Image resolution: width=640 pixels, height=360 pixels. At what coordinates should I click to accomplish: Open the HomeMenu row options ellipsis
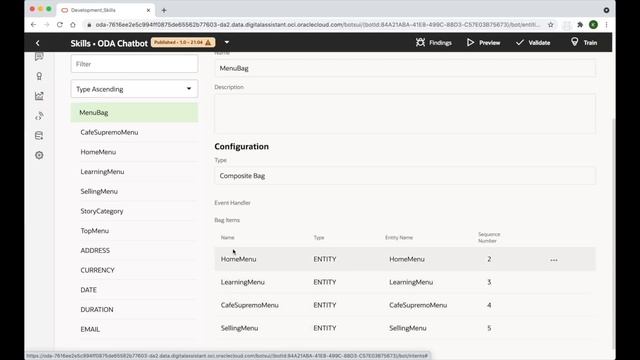point(553,260)
